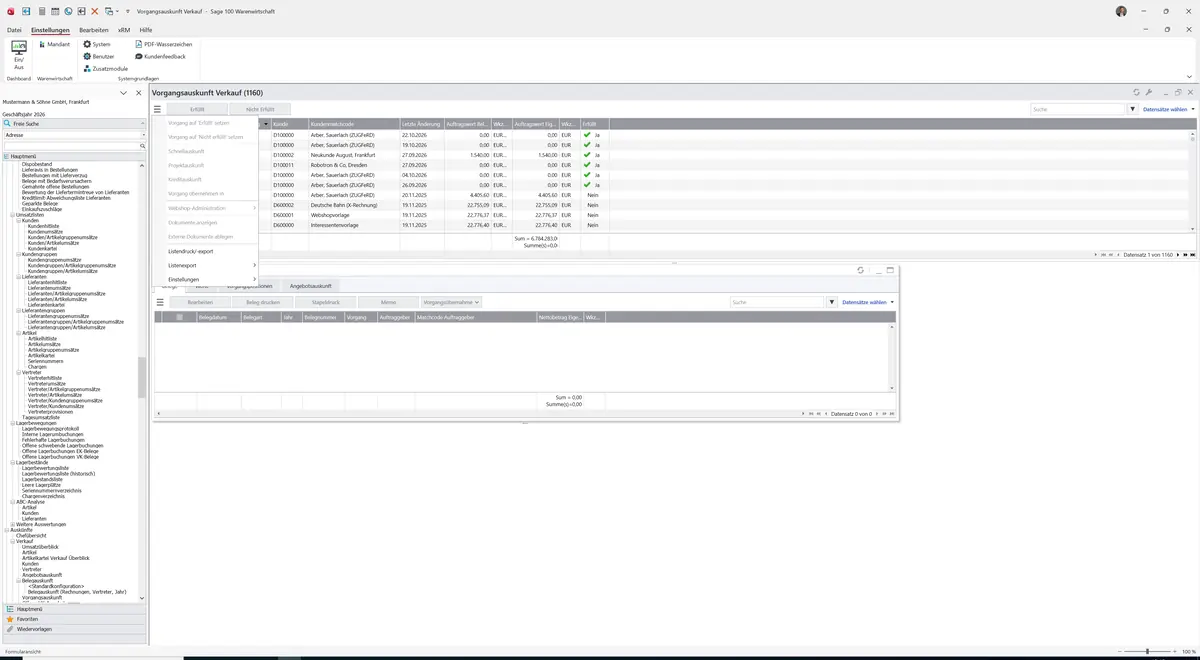
Task: Open Kundenfeedback from the ribbon
Action: pos(160,56)
